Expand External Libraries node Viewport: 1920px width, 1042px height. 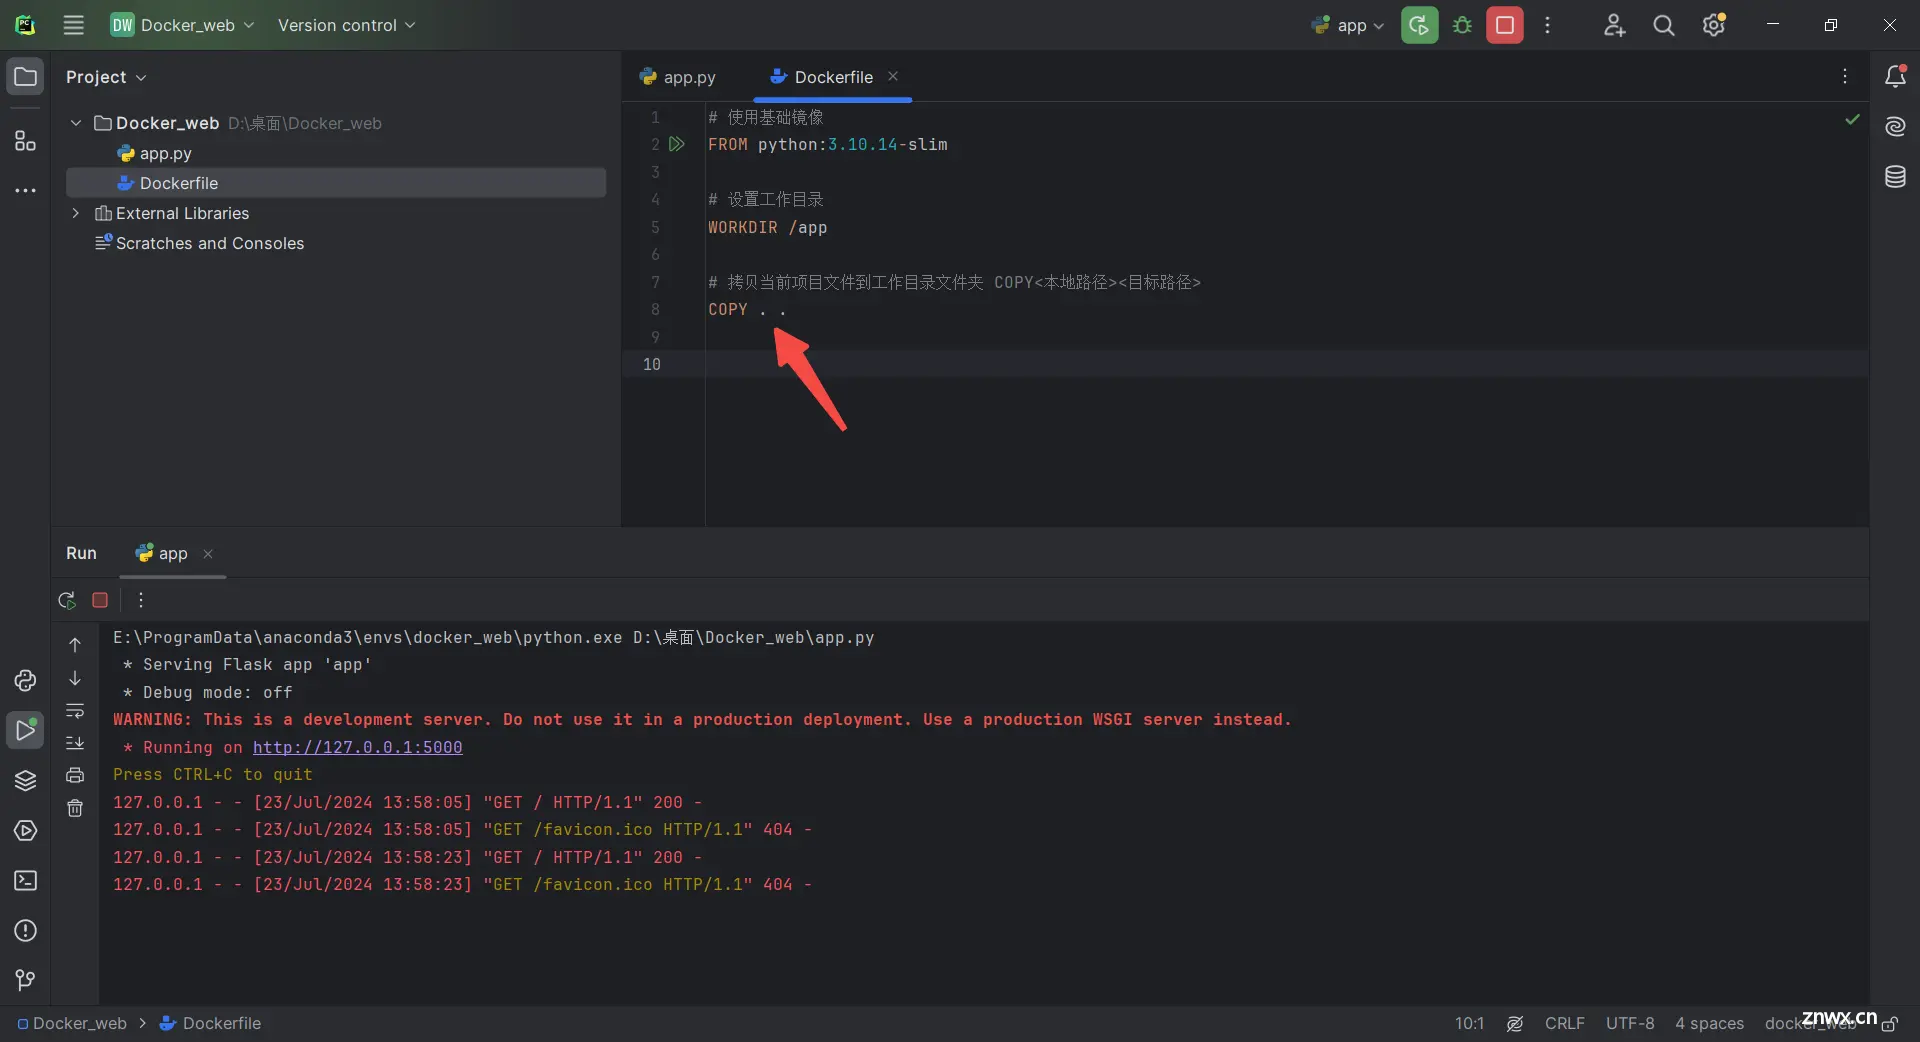pos(75,213)
